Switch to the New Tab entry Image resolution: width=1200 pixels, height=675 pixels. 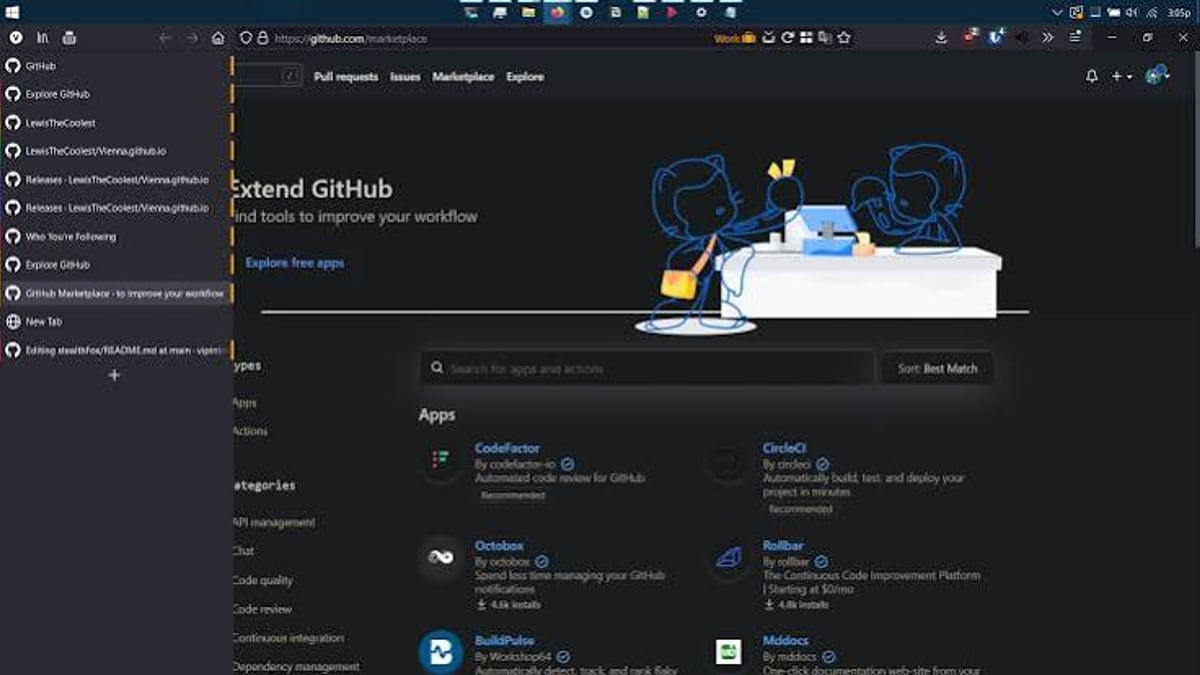(117, 322)
